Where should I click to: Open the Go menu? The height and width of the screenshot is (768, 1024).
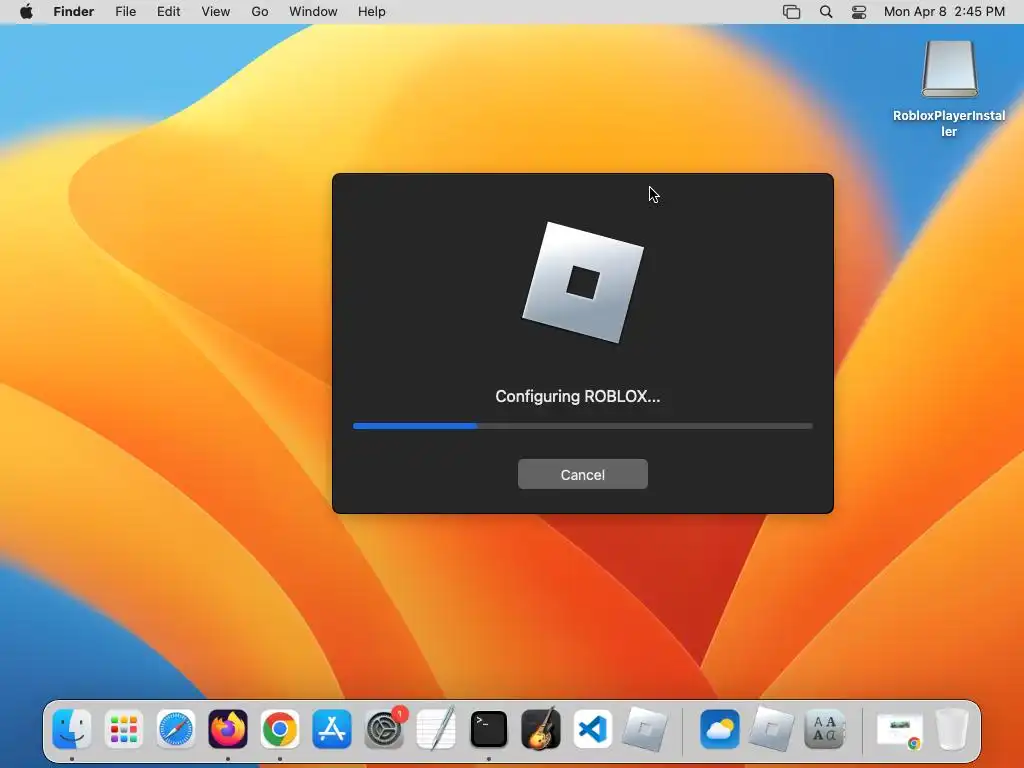pos(260,12)
